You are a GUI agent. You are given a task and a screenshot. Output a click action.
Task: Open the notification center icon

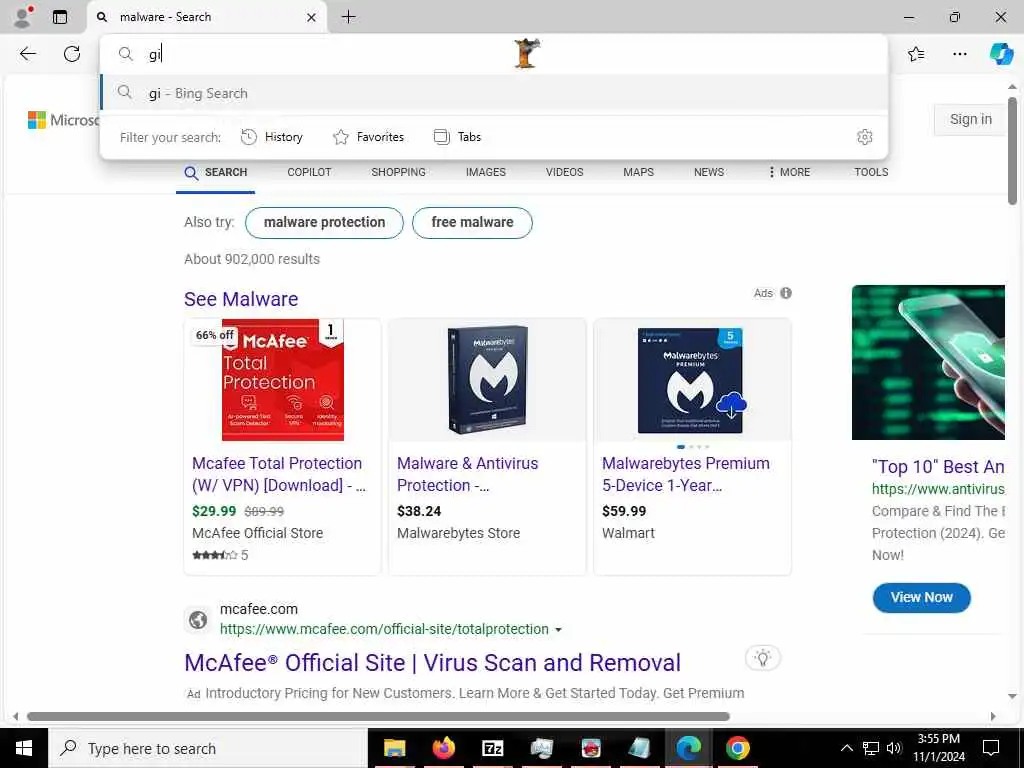[x=991, y=748]
